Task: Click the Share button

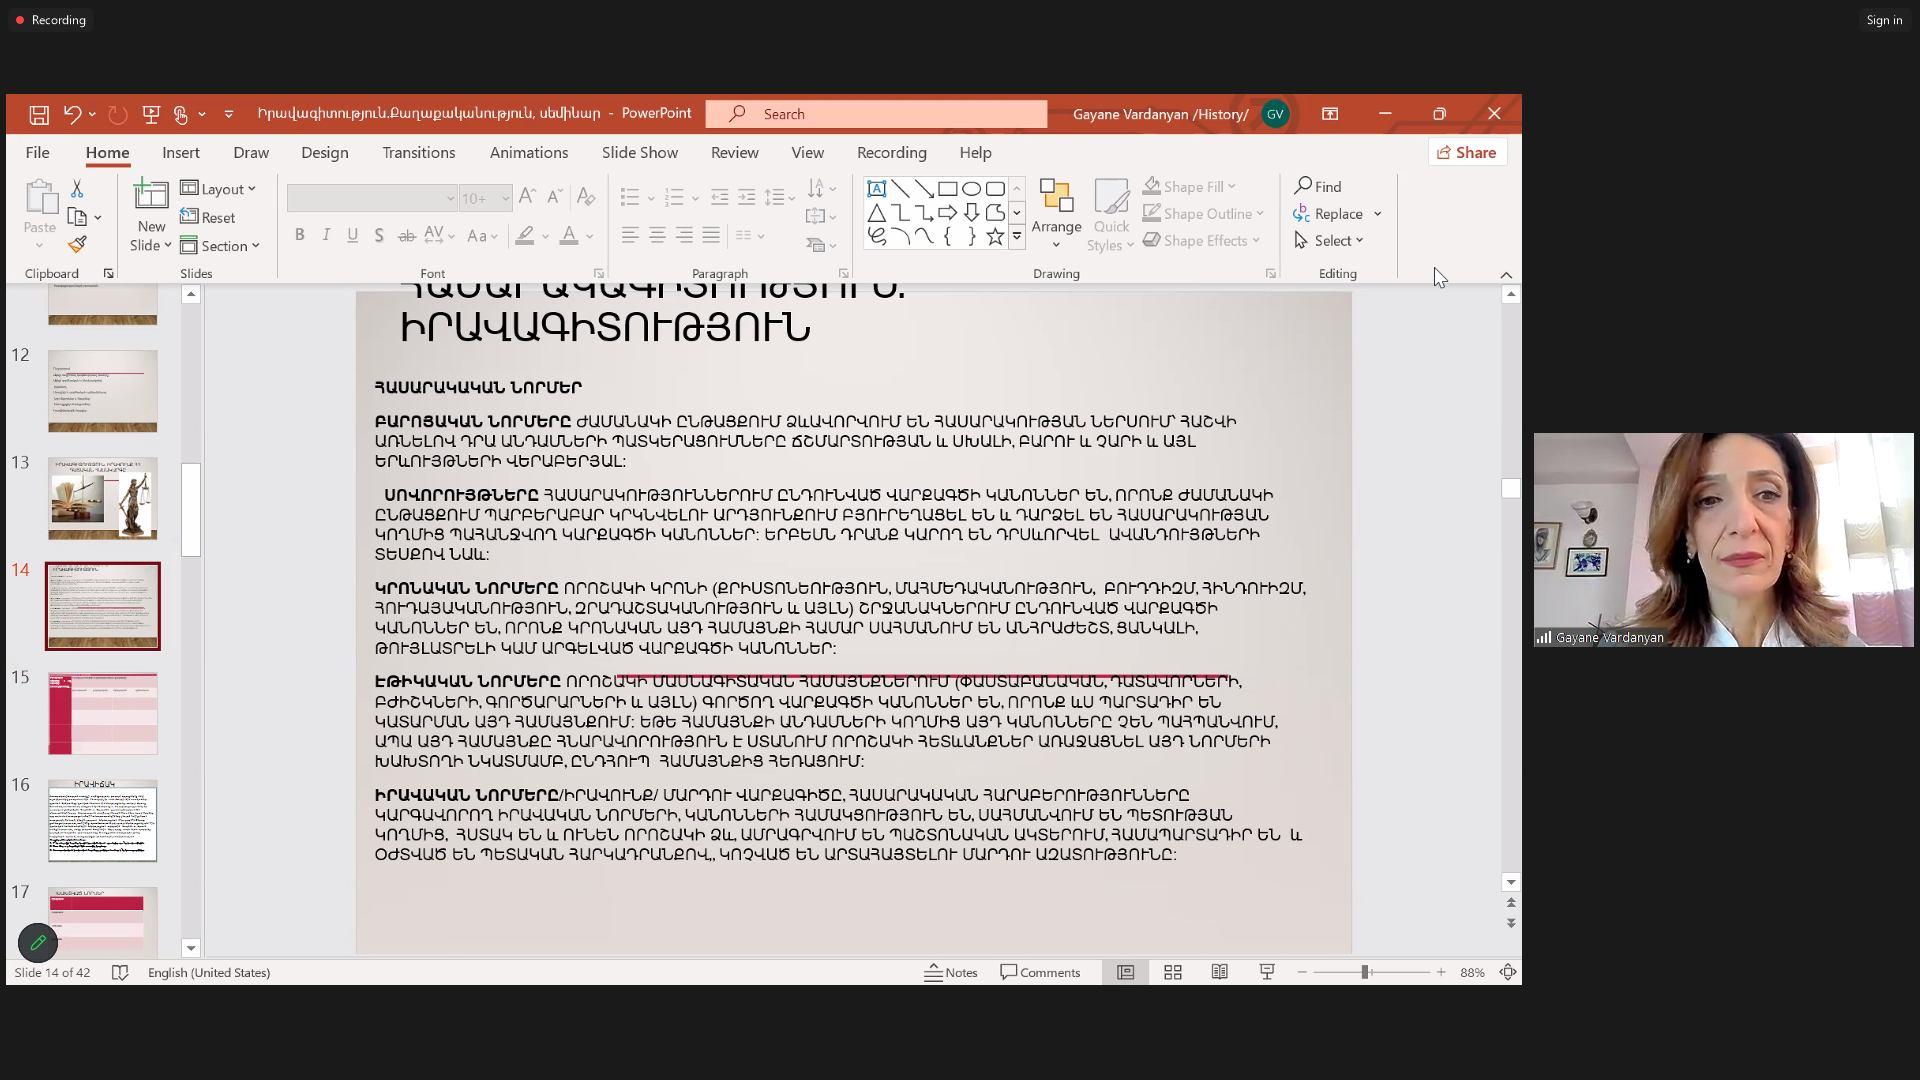Action: [1466, 153]
